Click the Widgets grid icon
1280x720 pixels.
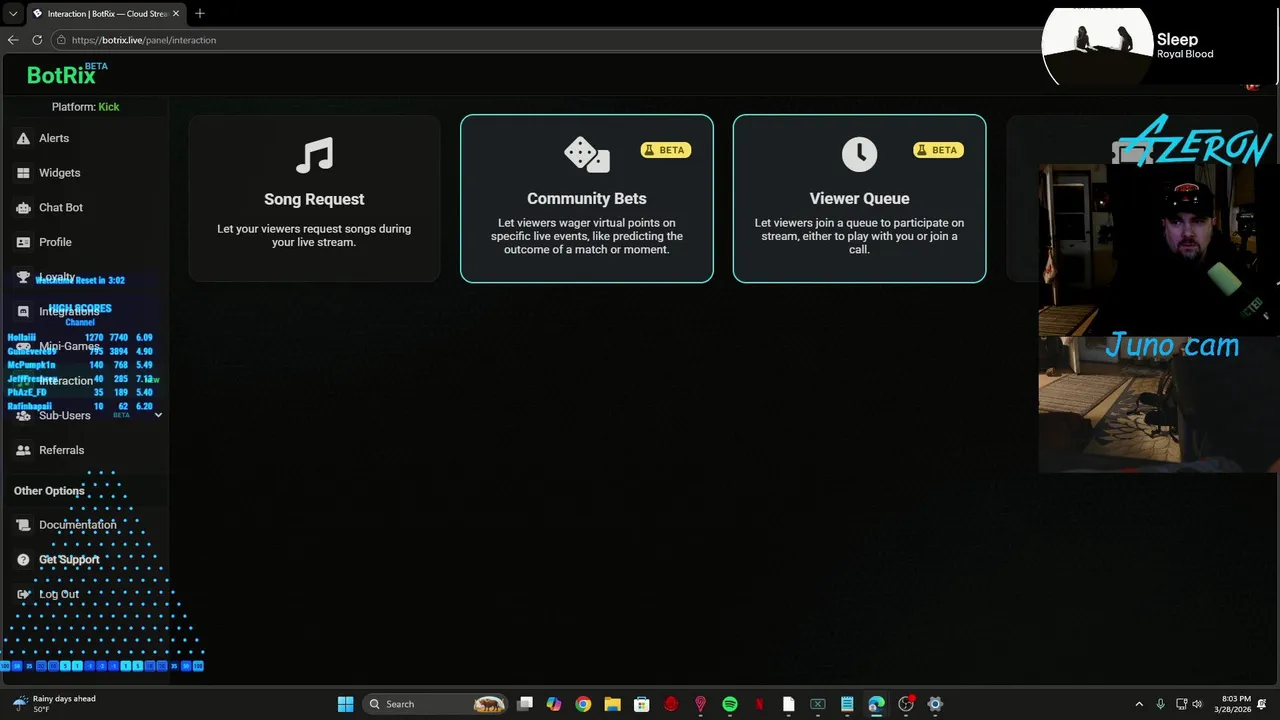[x=23, y=173]
